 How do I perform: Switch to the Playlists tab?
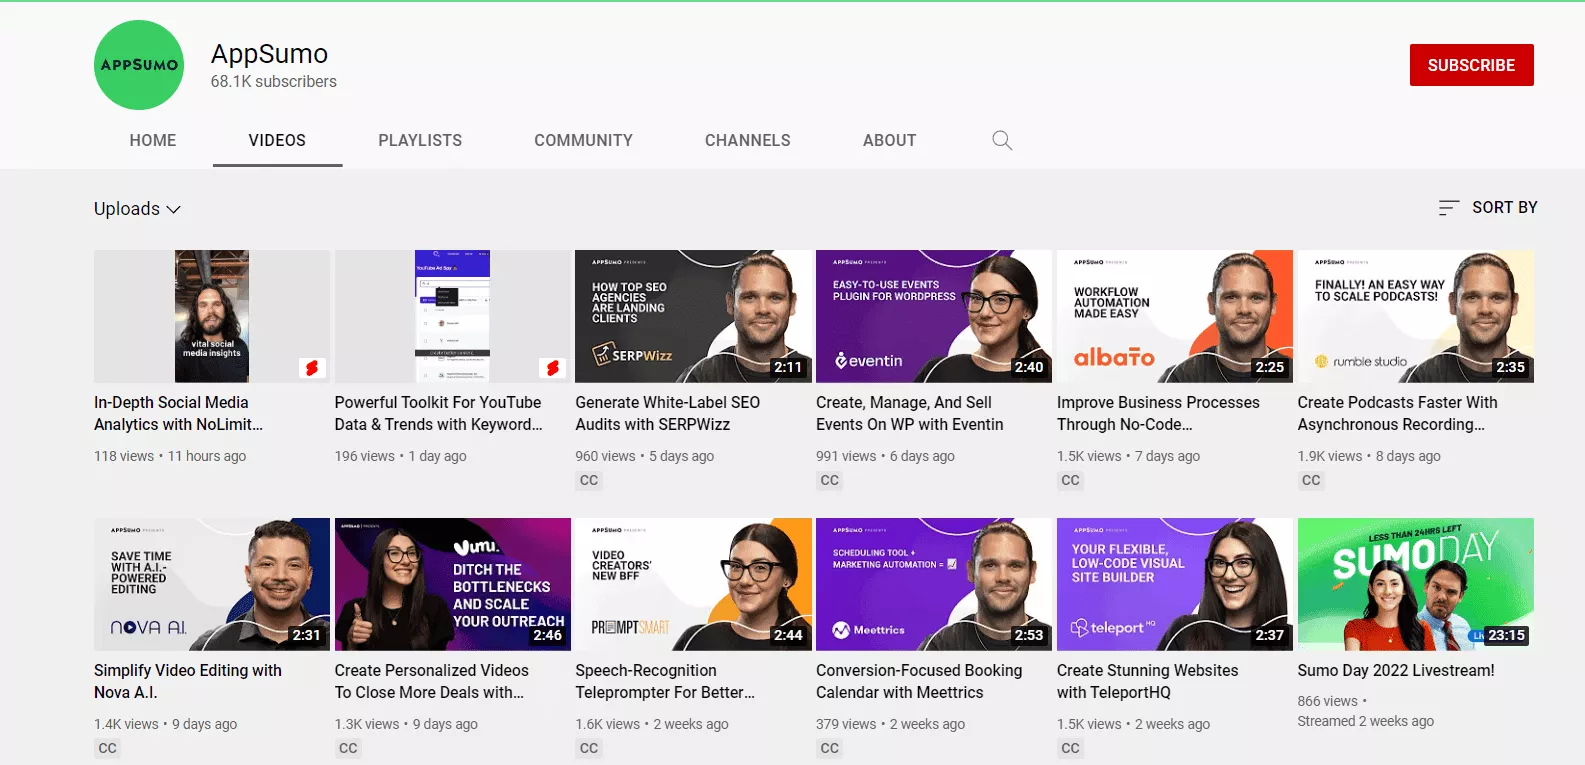(420, 140)
